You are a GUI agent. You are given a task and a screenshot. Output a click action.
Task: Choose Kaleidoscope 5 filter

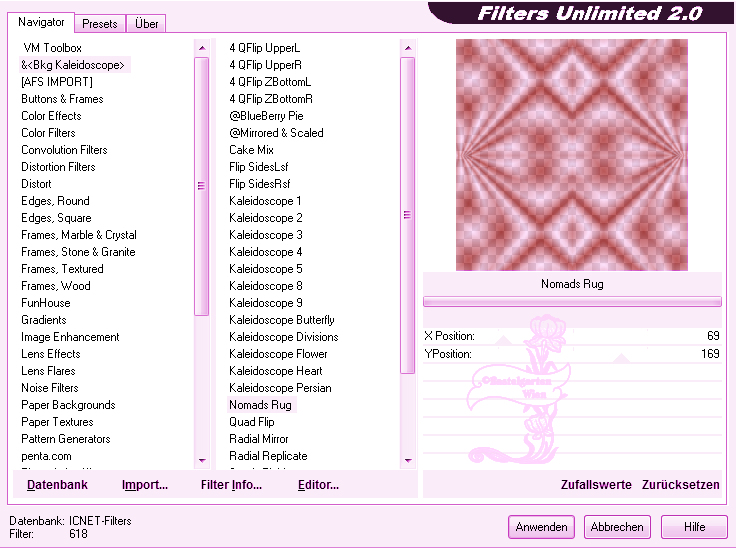click(266, 269)
